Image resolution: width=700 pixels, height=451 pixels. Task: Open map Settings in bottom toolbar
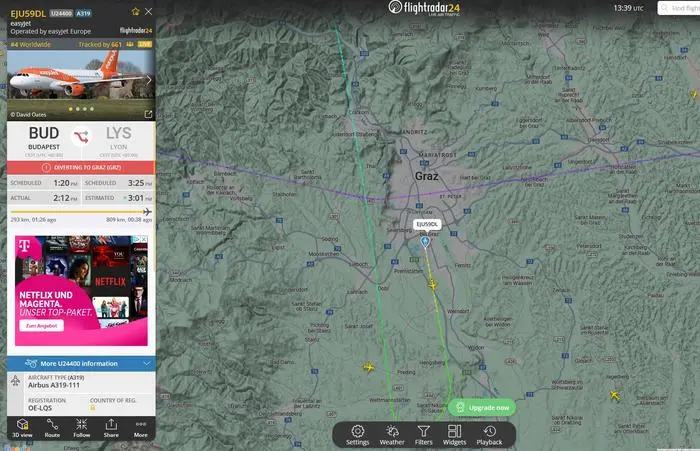coord(357,434)
